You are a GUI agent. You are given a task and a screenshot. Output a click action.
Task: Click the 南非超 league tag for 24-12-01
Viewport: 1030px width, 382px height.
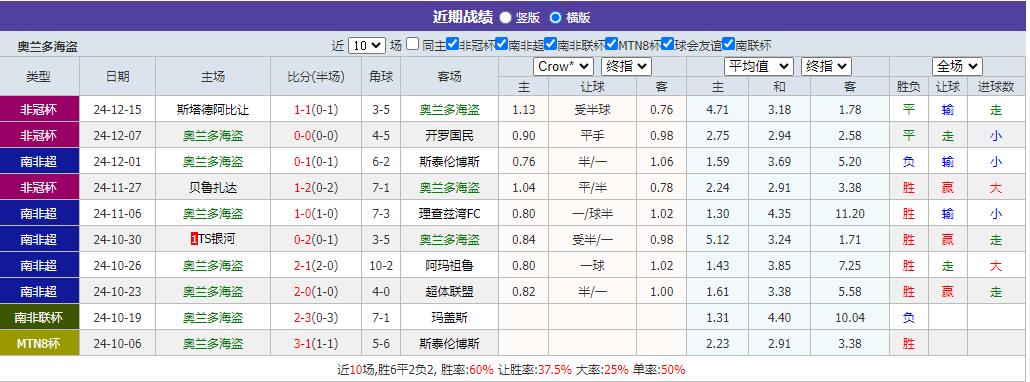pyautogui.click(x=39, y=161)
